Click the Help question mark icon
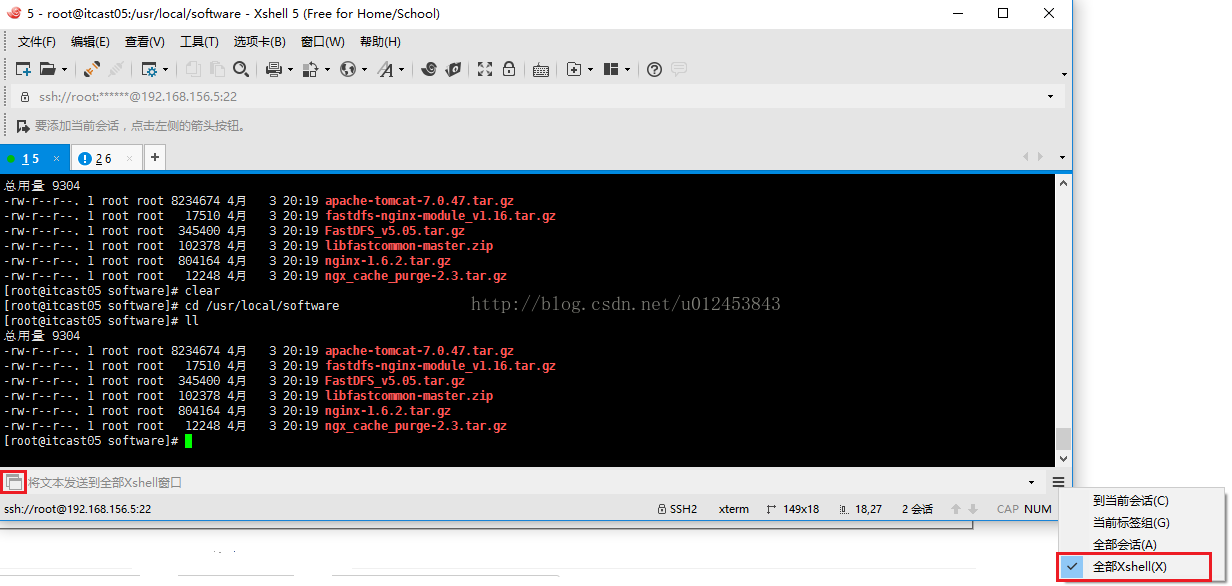 [x=655, y=69]
